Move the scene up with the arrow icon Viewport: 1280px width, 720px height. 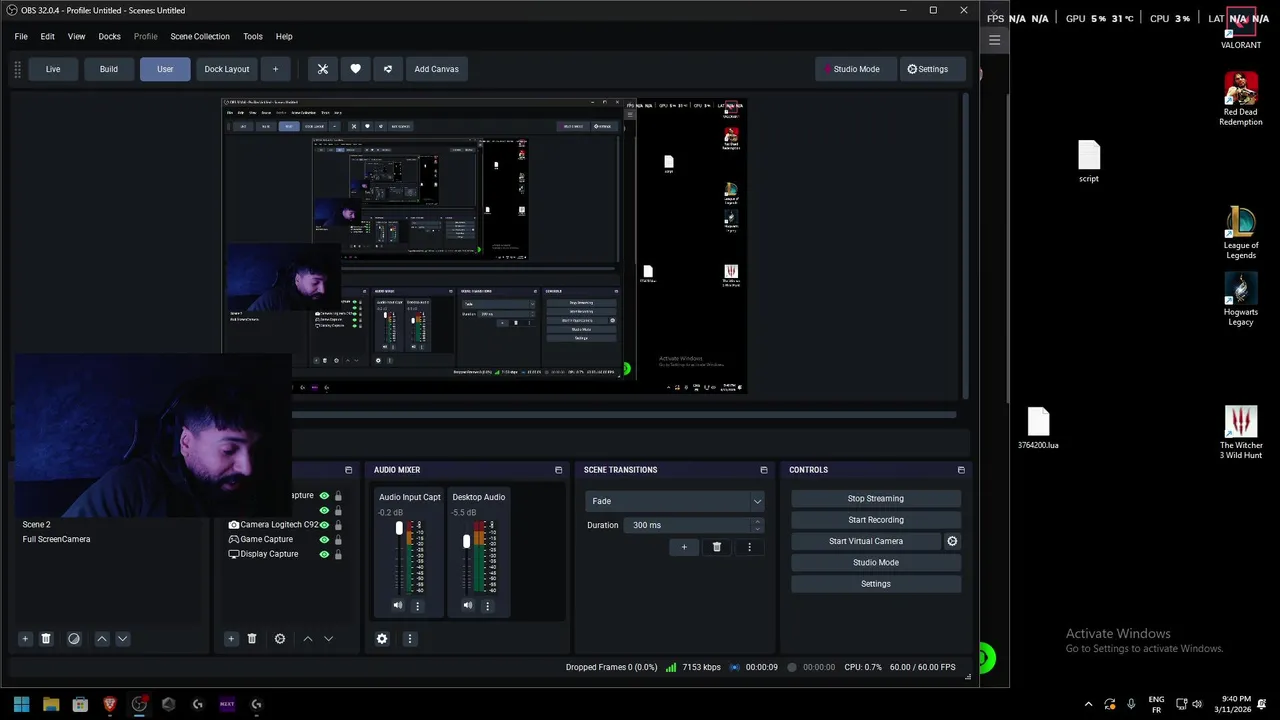[x=102, y=639]
